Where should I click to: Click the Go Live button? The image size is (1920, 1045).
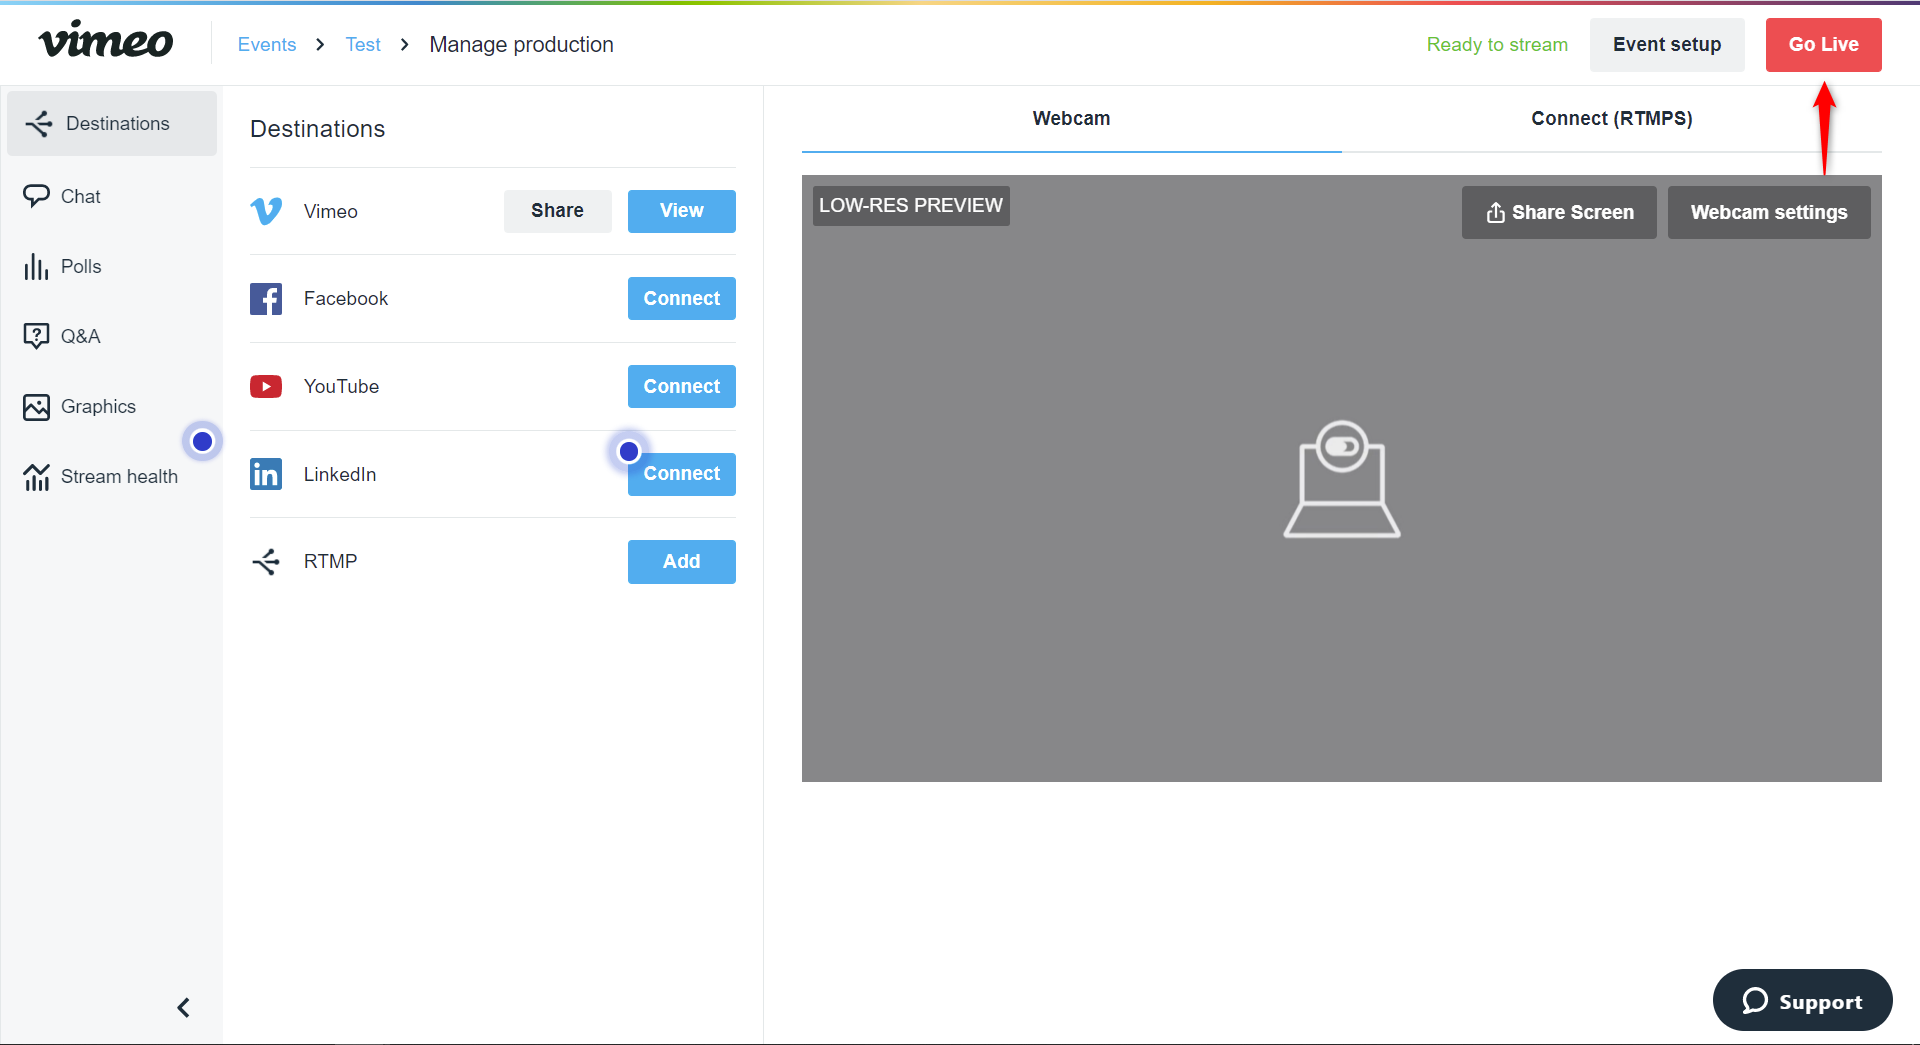pyautogui.click(x=1823, y=45)
